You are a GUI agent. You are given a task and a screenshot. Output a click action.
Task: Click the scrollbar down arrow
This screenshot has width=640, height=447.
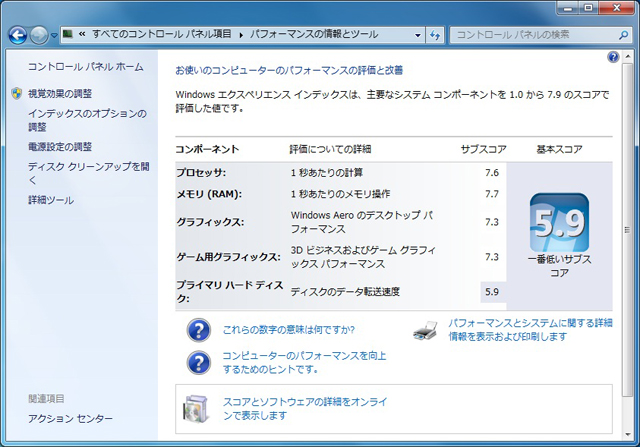[628, 435]
